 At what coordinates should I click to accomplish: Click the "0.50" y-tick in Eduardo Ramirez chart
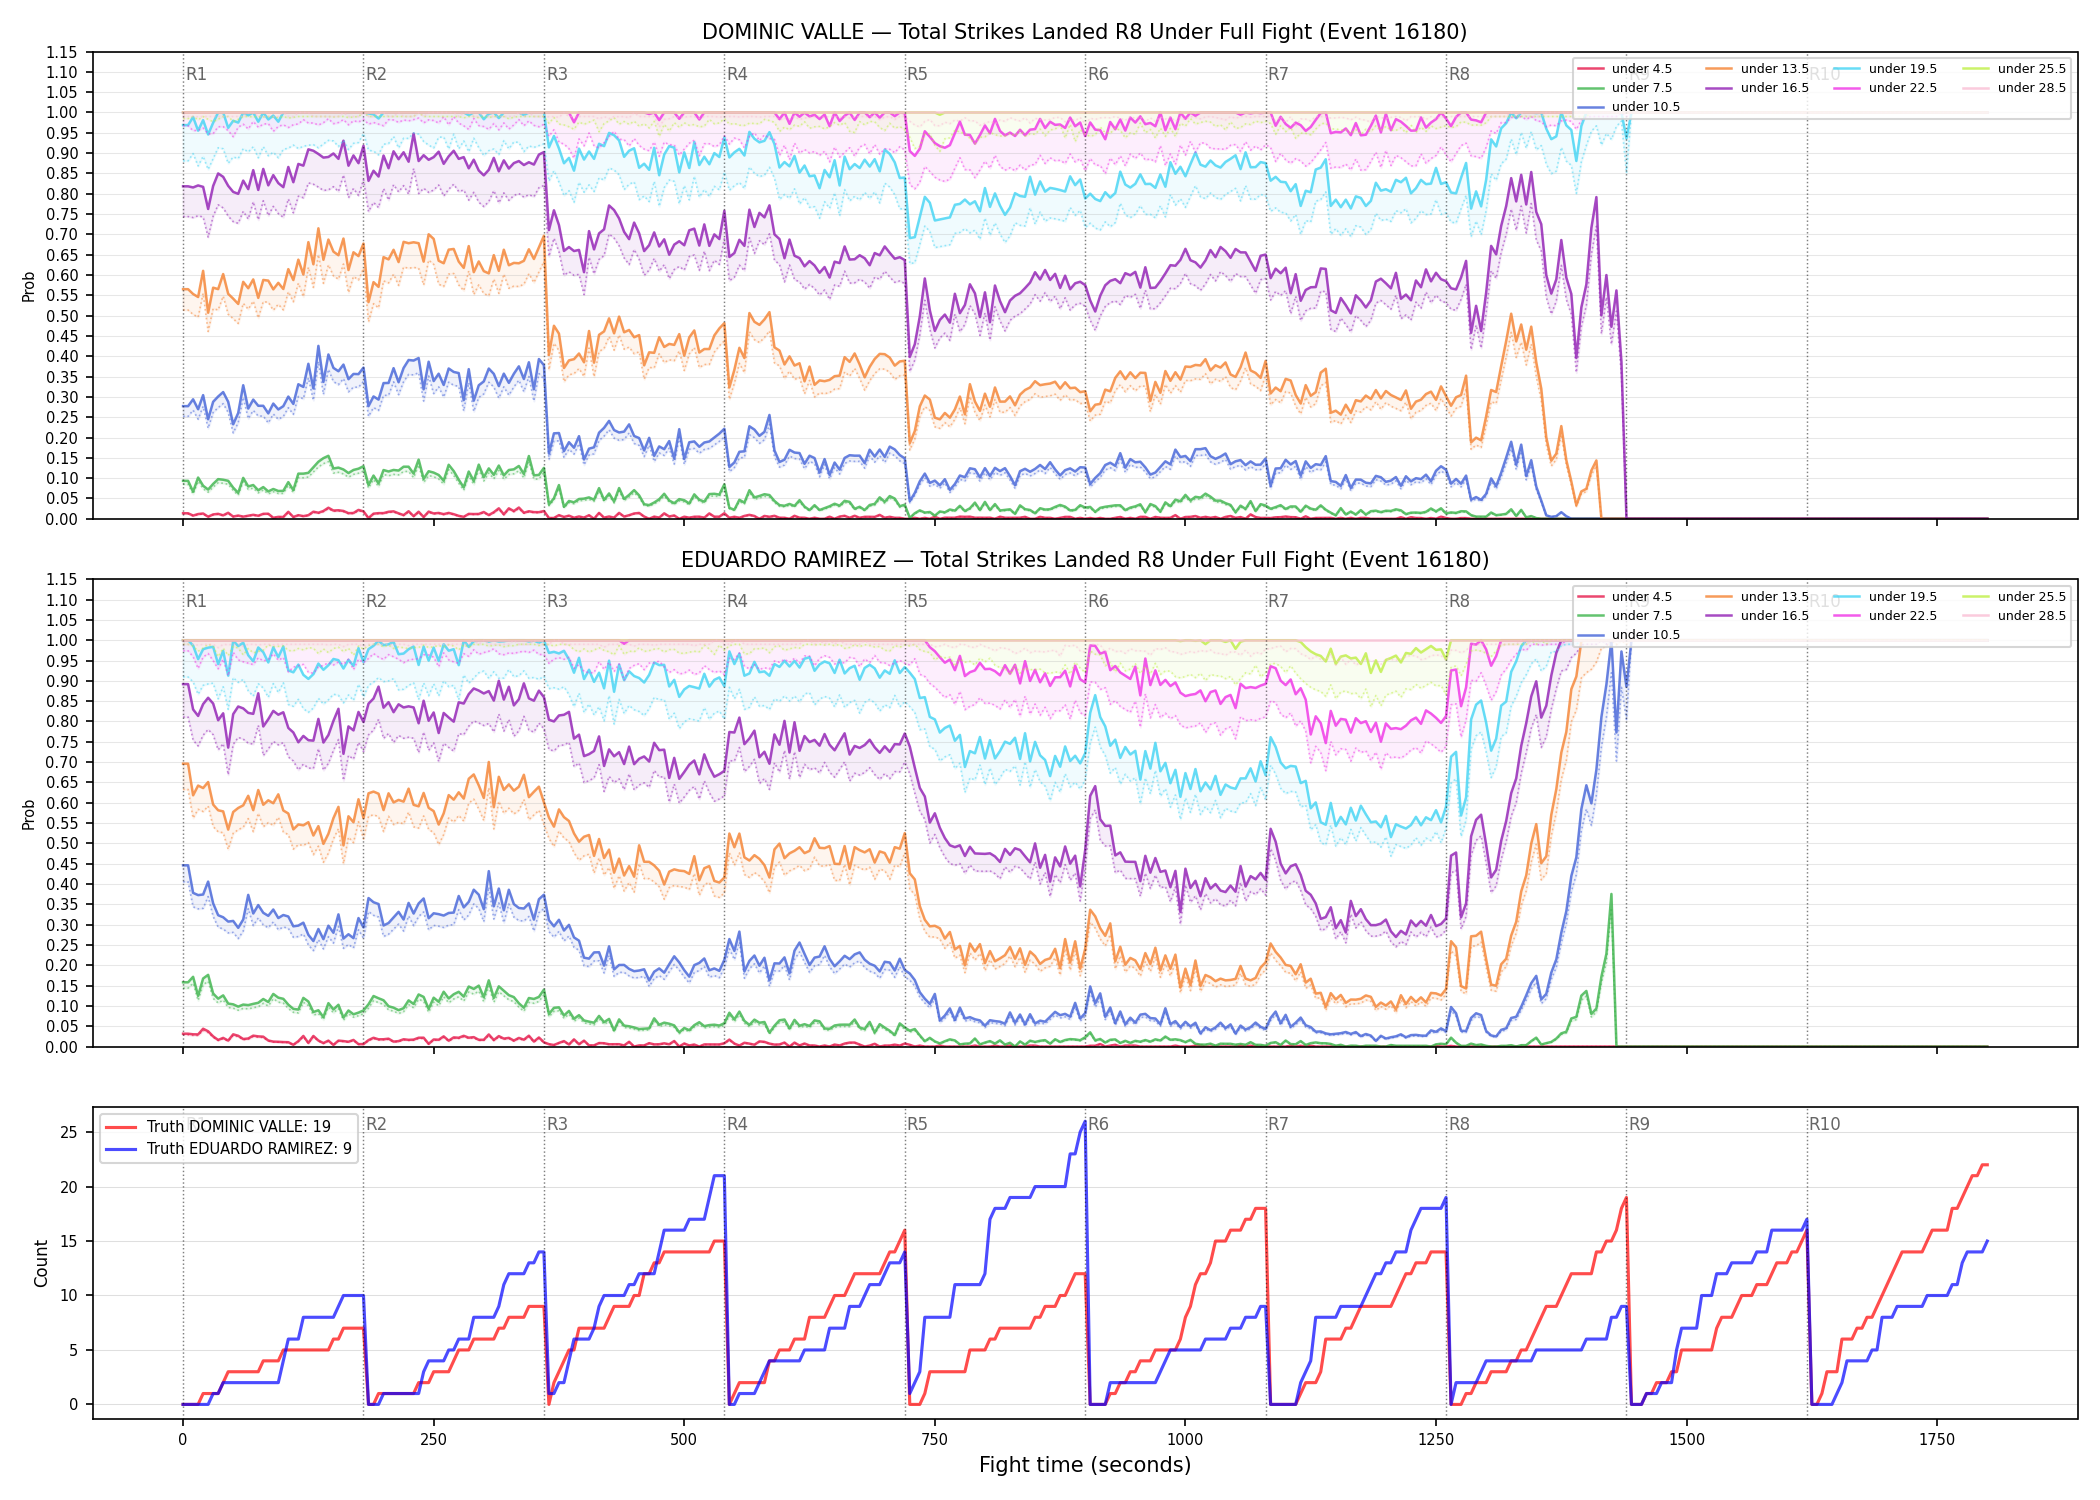coord(62,844)
